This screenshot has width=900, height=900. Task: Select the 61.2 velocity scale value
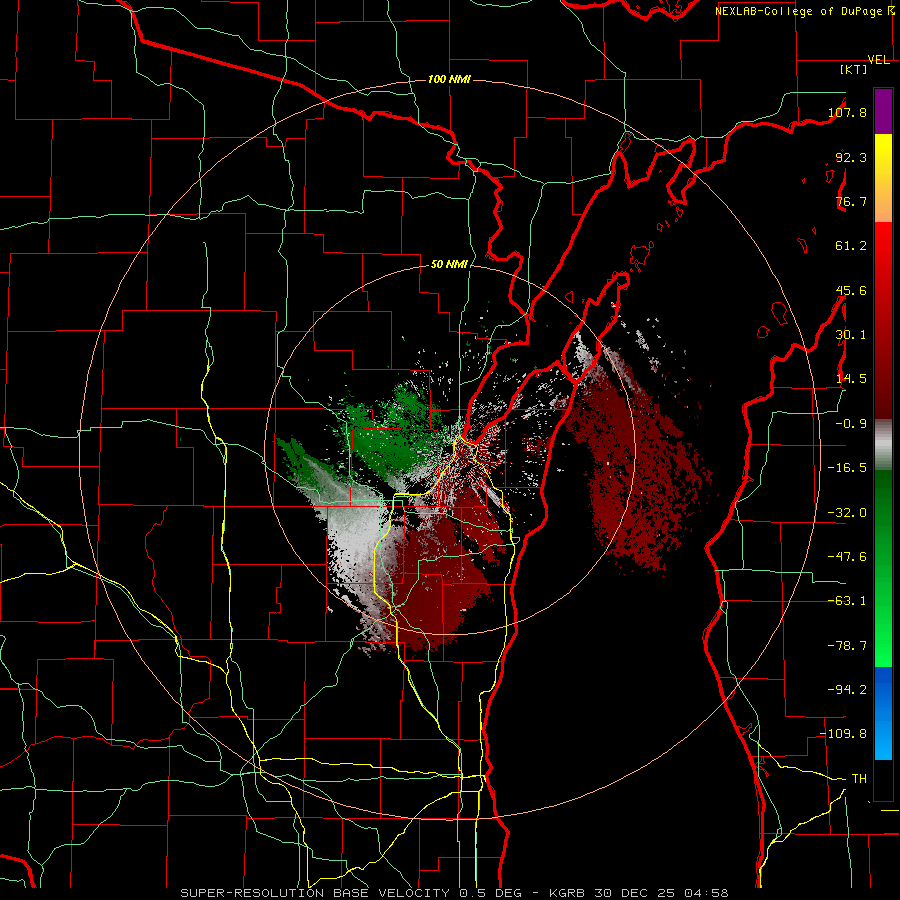coord(851,246)
